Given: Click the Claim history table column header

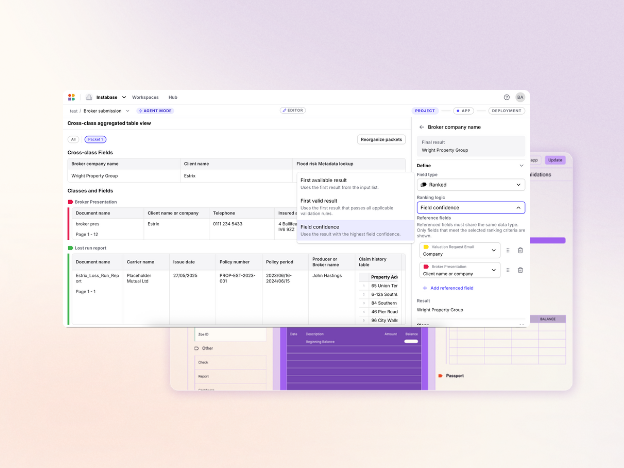Looking at the screenshot, I should (378, 262).
